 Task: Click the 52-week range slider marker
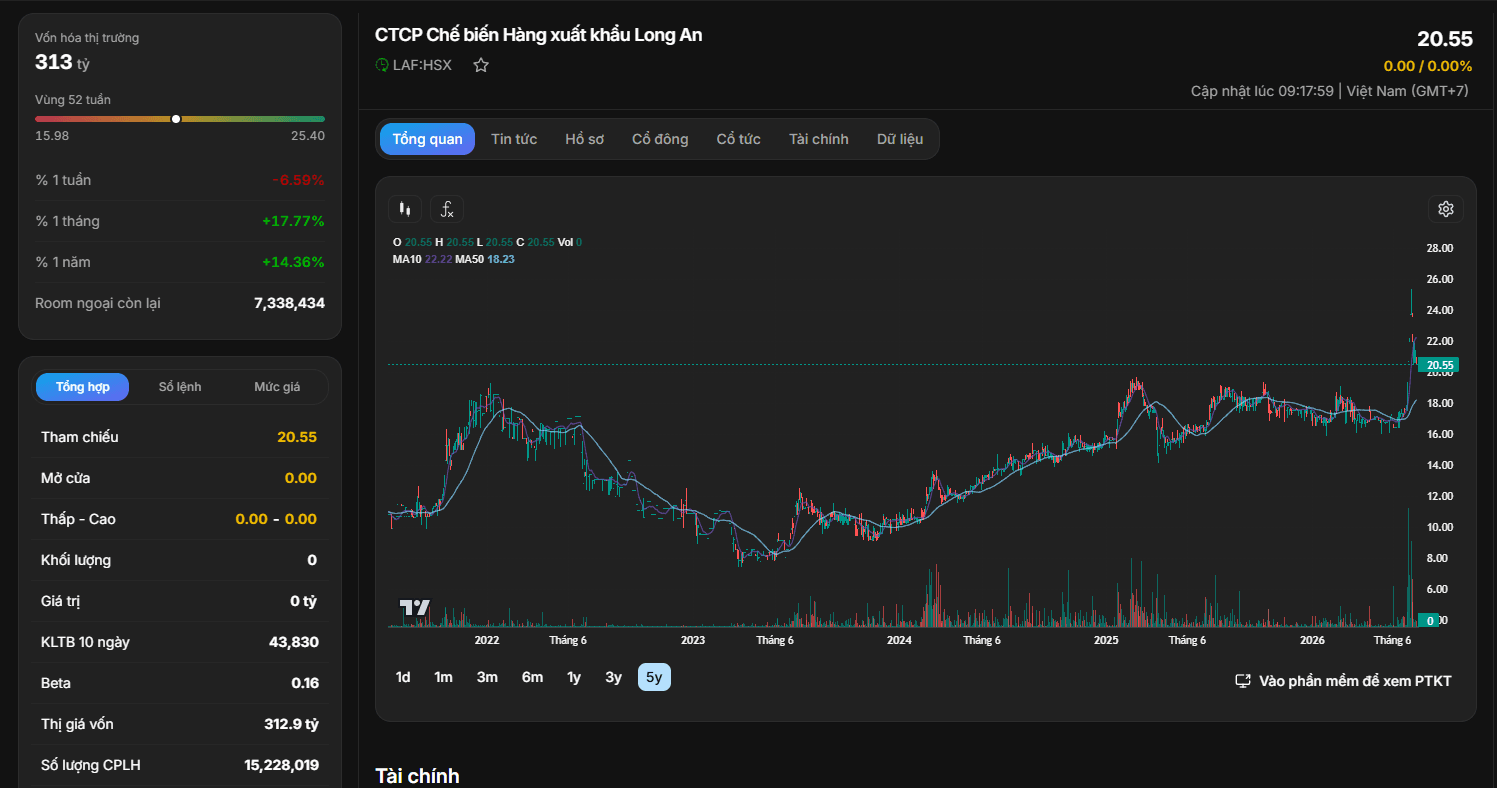(x=176, y=119)
